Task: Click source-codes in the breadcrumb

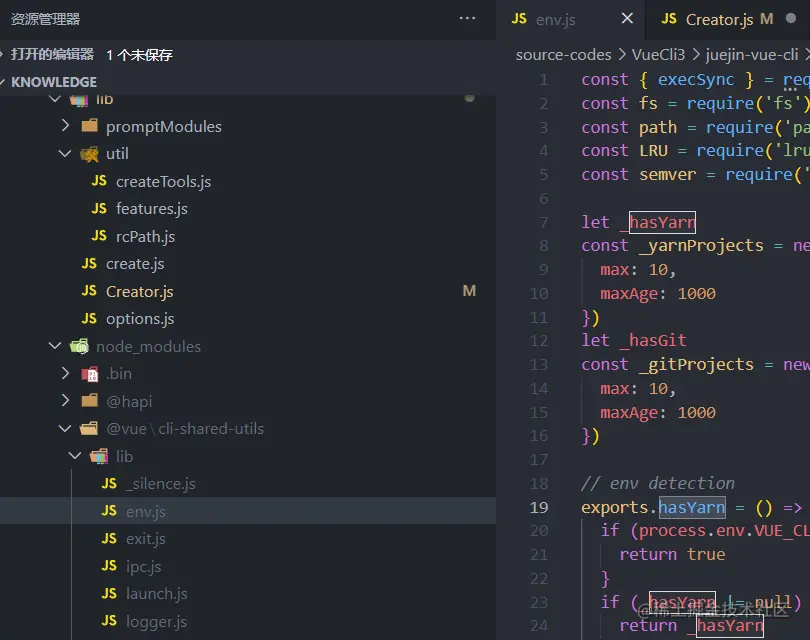Action: coord(563,54)
